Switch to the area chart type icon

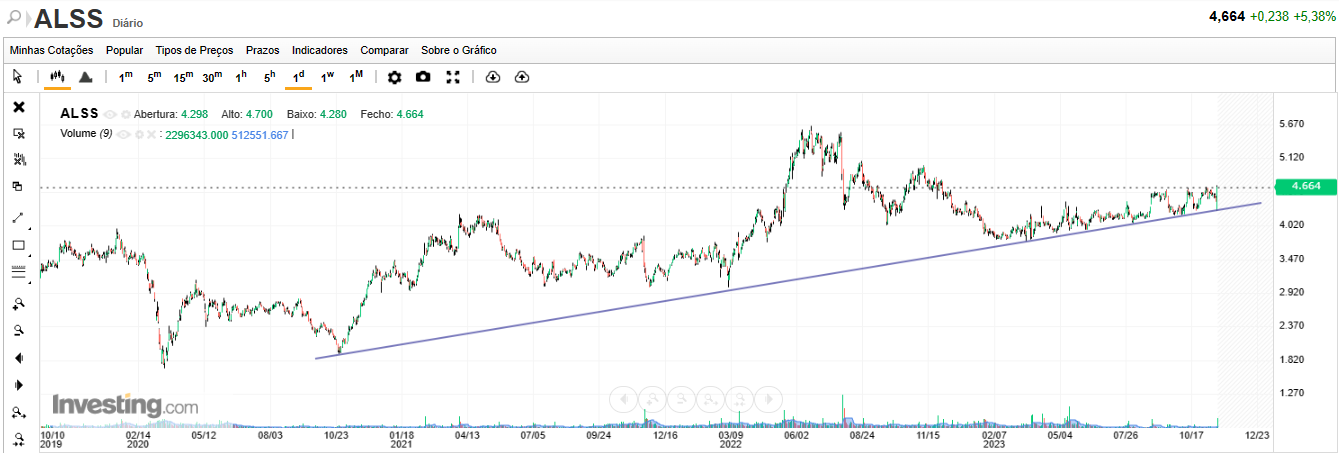point(86,77)
